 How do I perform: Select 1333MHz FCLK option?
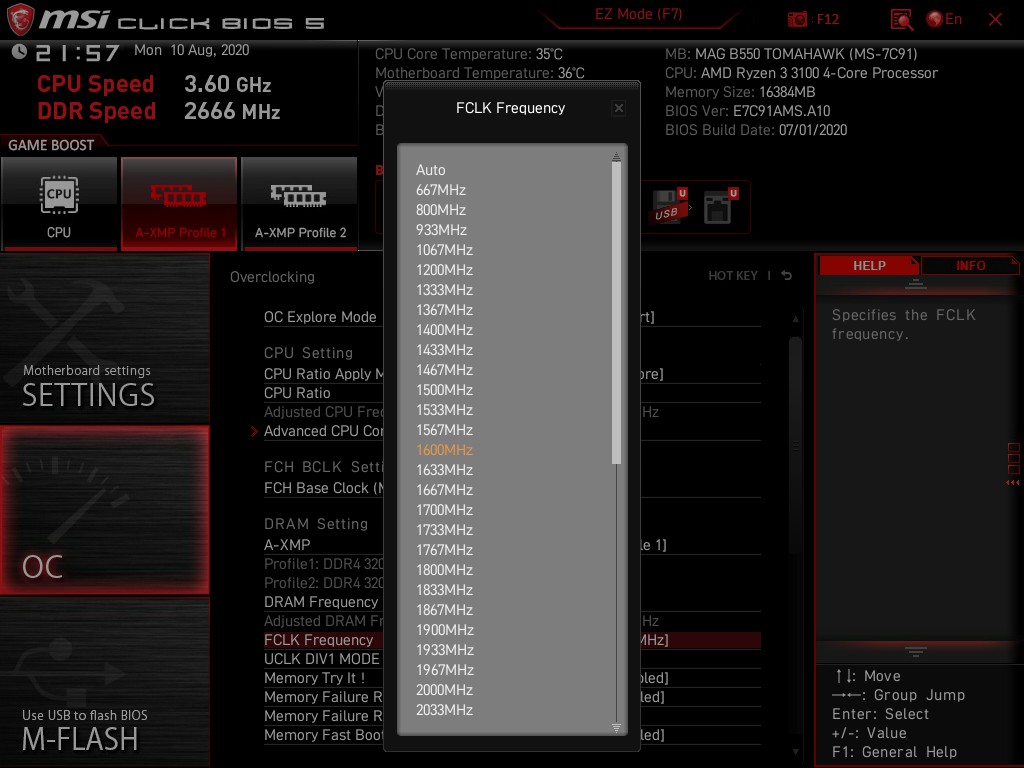(x=444, y=290)
